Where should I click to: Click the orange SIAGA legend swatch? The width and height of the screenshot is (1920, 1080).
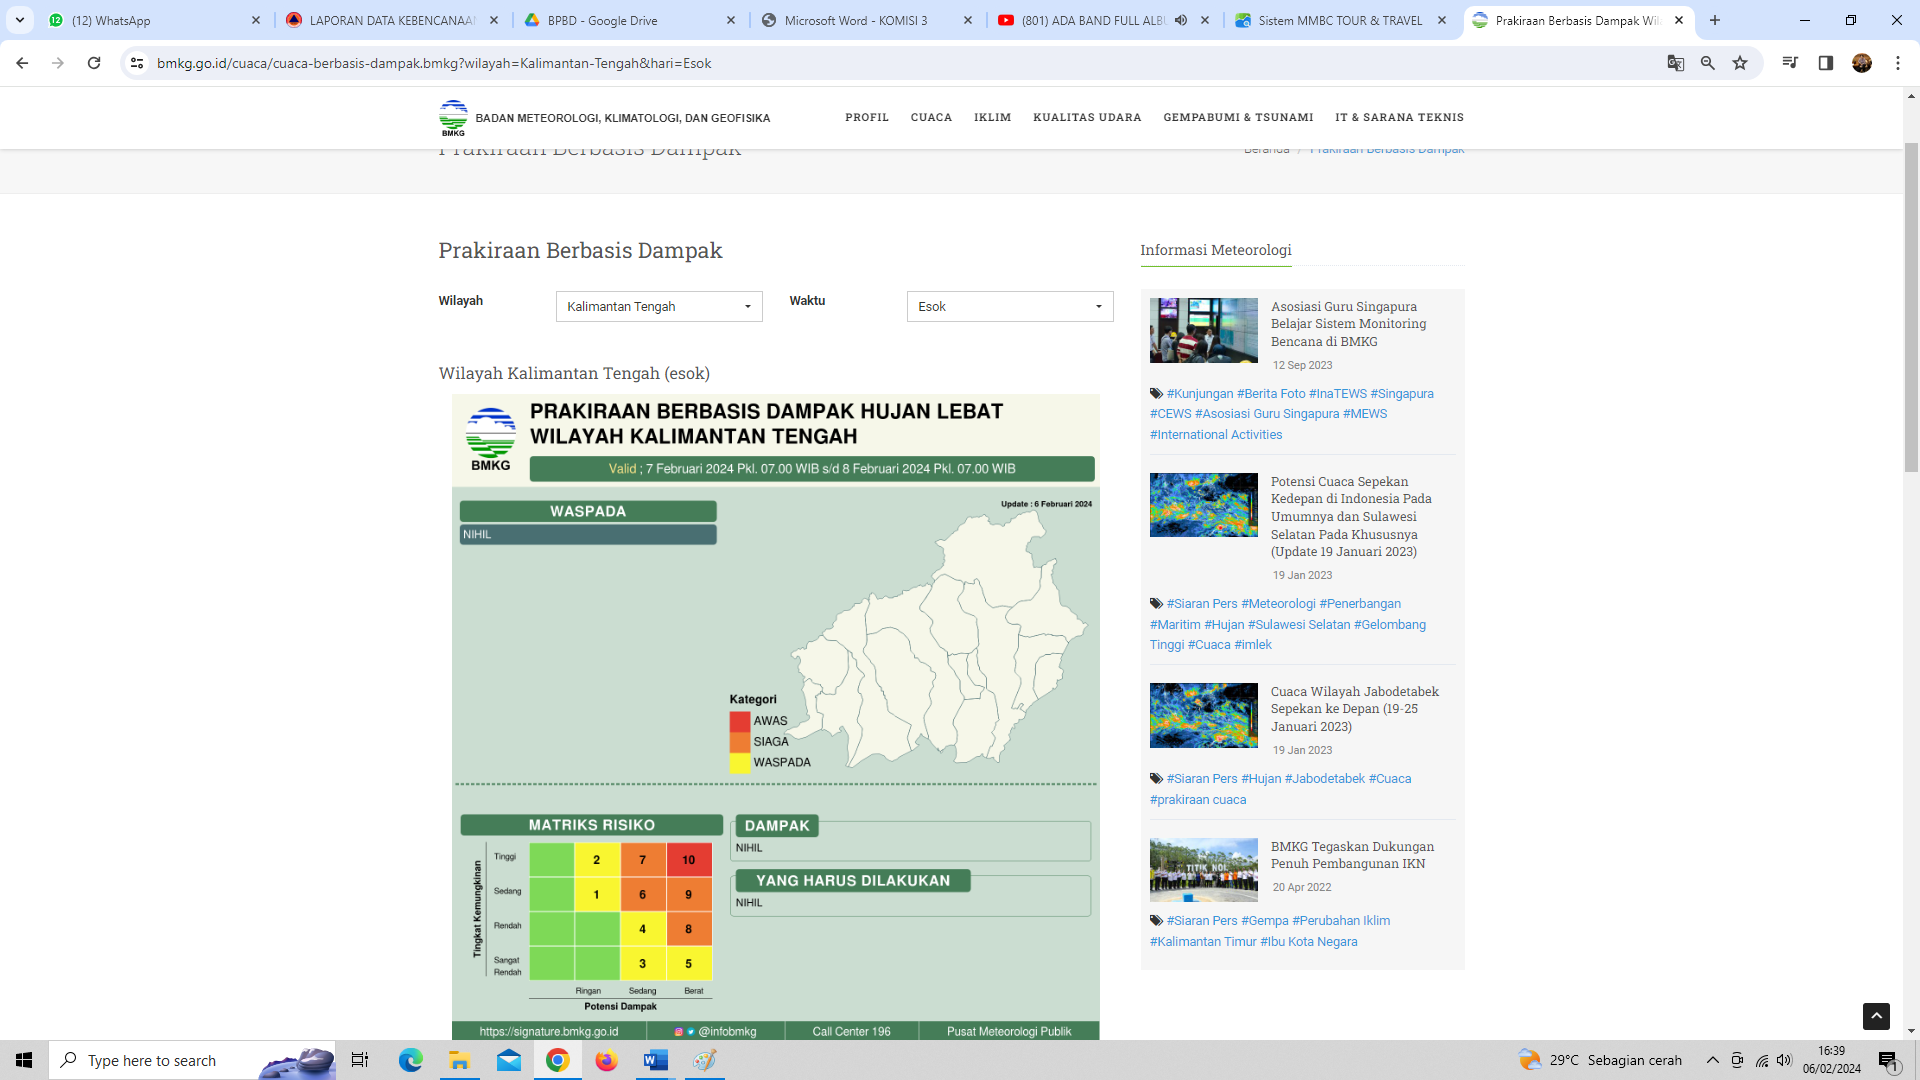(x=740, y=742)
